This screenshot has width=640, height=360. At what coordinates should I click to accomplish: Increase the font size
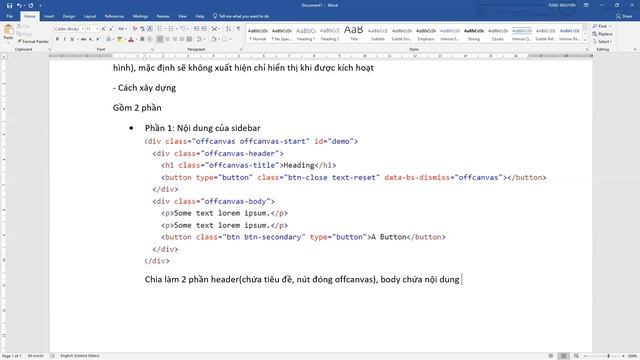click(103, 29)
